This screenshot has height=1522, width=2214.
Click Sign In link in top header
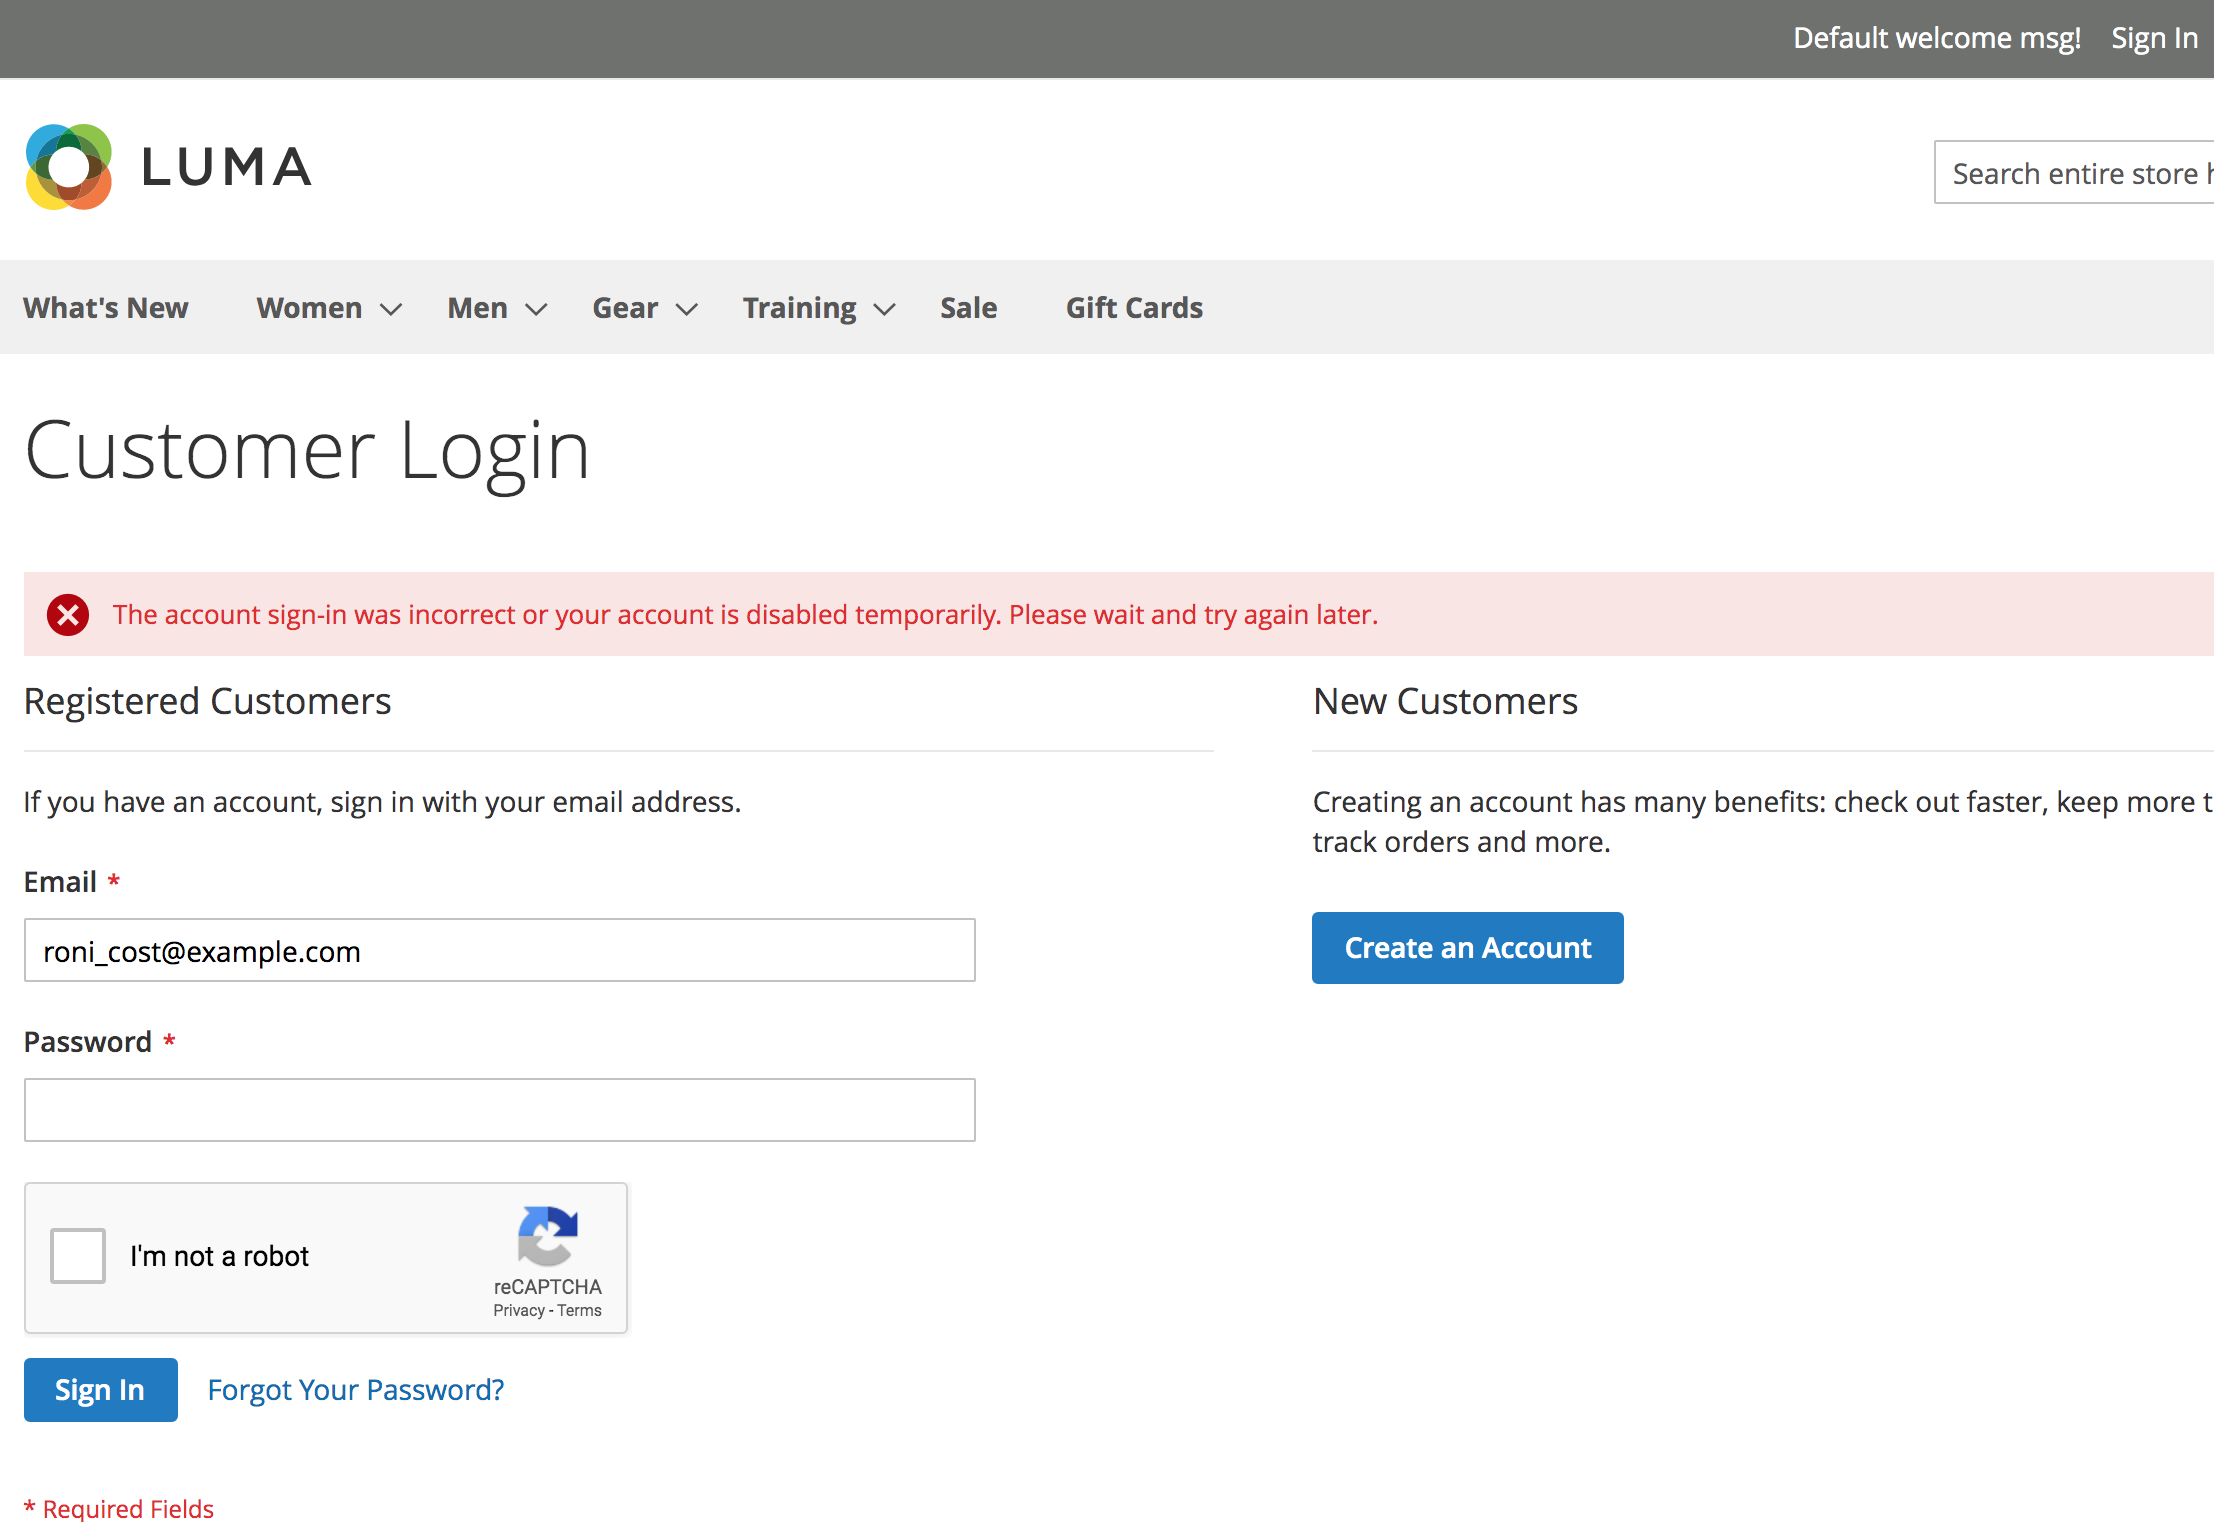click(2155, 38)
